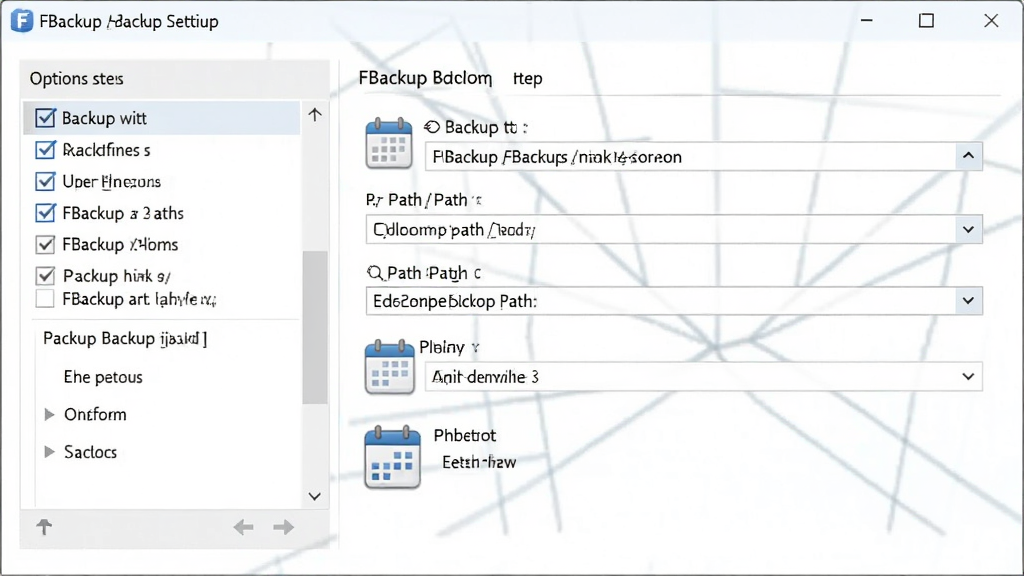The image size is (1024, 576).
Task: Open the 'Anit denvihe 3' dropdown arrow
Action: point(968,377)
